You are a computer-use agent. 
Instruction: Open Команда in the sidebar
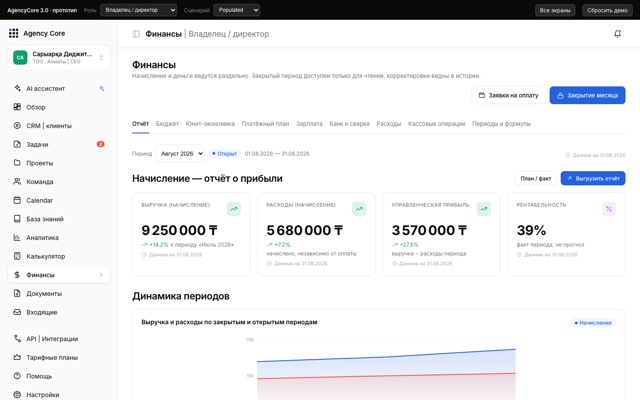pos(59,182)
